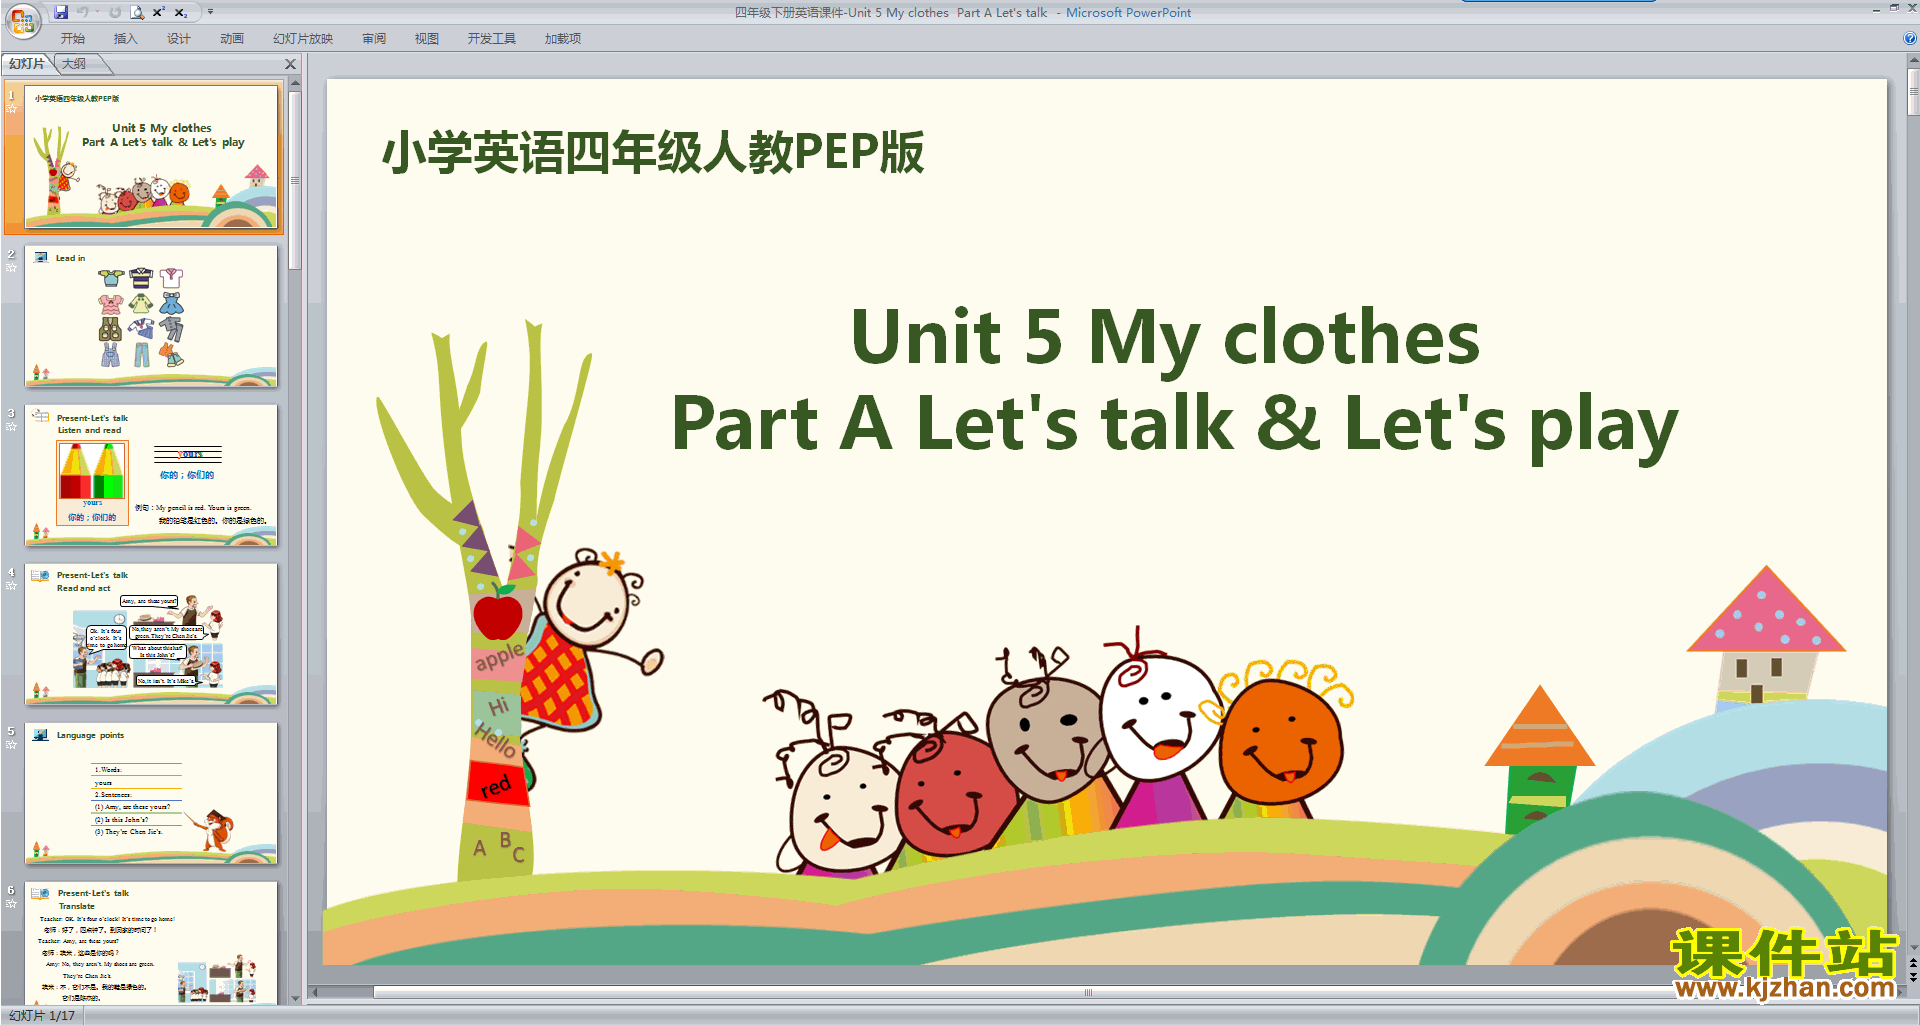Click animation star icon beside slide 6
The width and height of the screenshot is (1920, 1025).
[x=11, y=903]
